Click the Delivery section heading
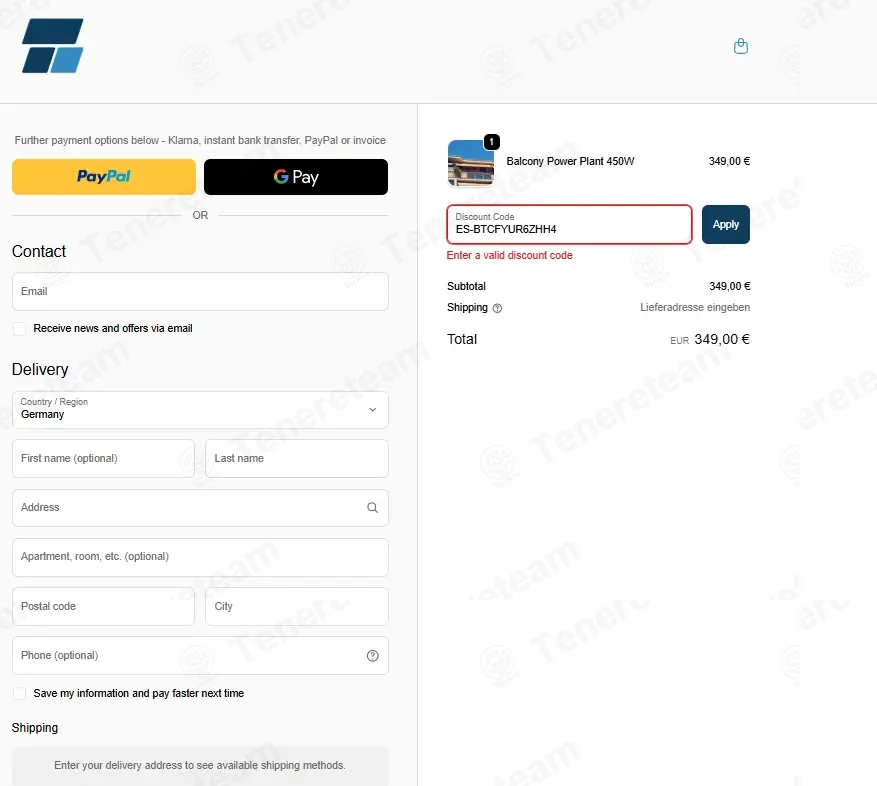This screenshot has width=877, height=786. click(40, 369)
